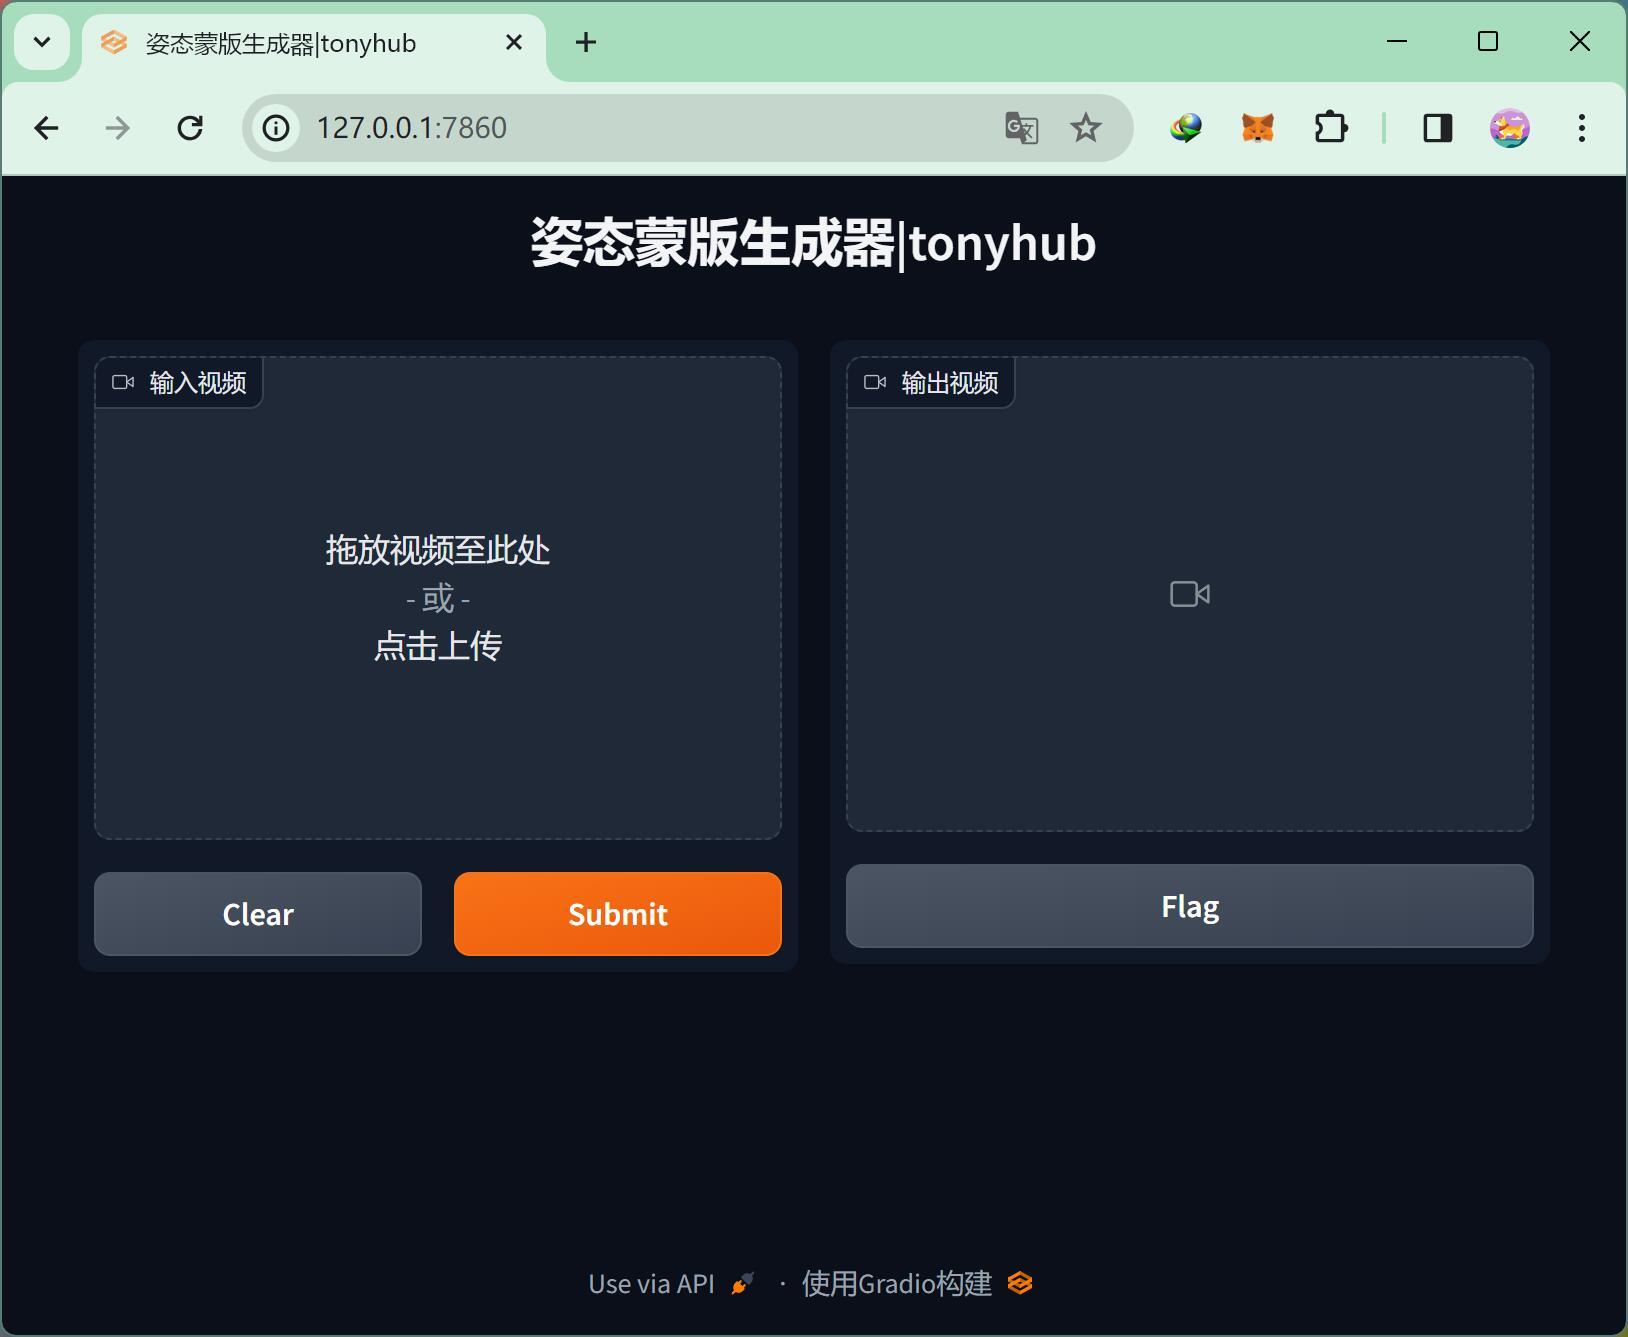Viewport: 1628px width, 1337px height.
Task: Open the Chrome three-dot menu
Action: 1582,128
